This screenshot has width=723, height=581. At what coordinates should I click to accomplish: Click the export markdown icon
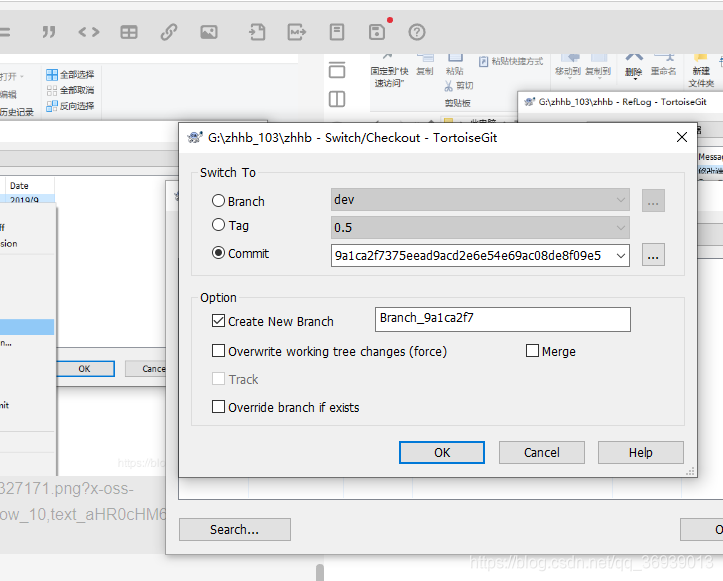coord(296,32)
